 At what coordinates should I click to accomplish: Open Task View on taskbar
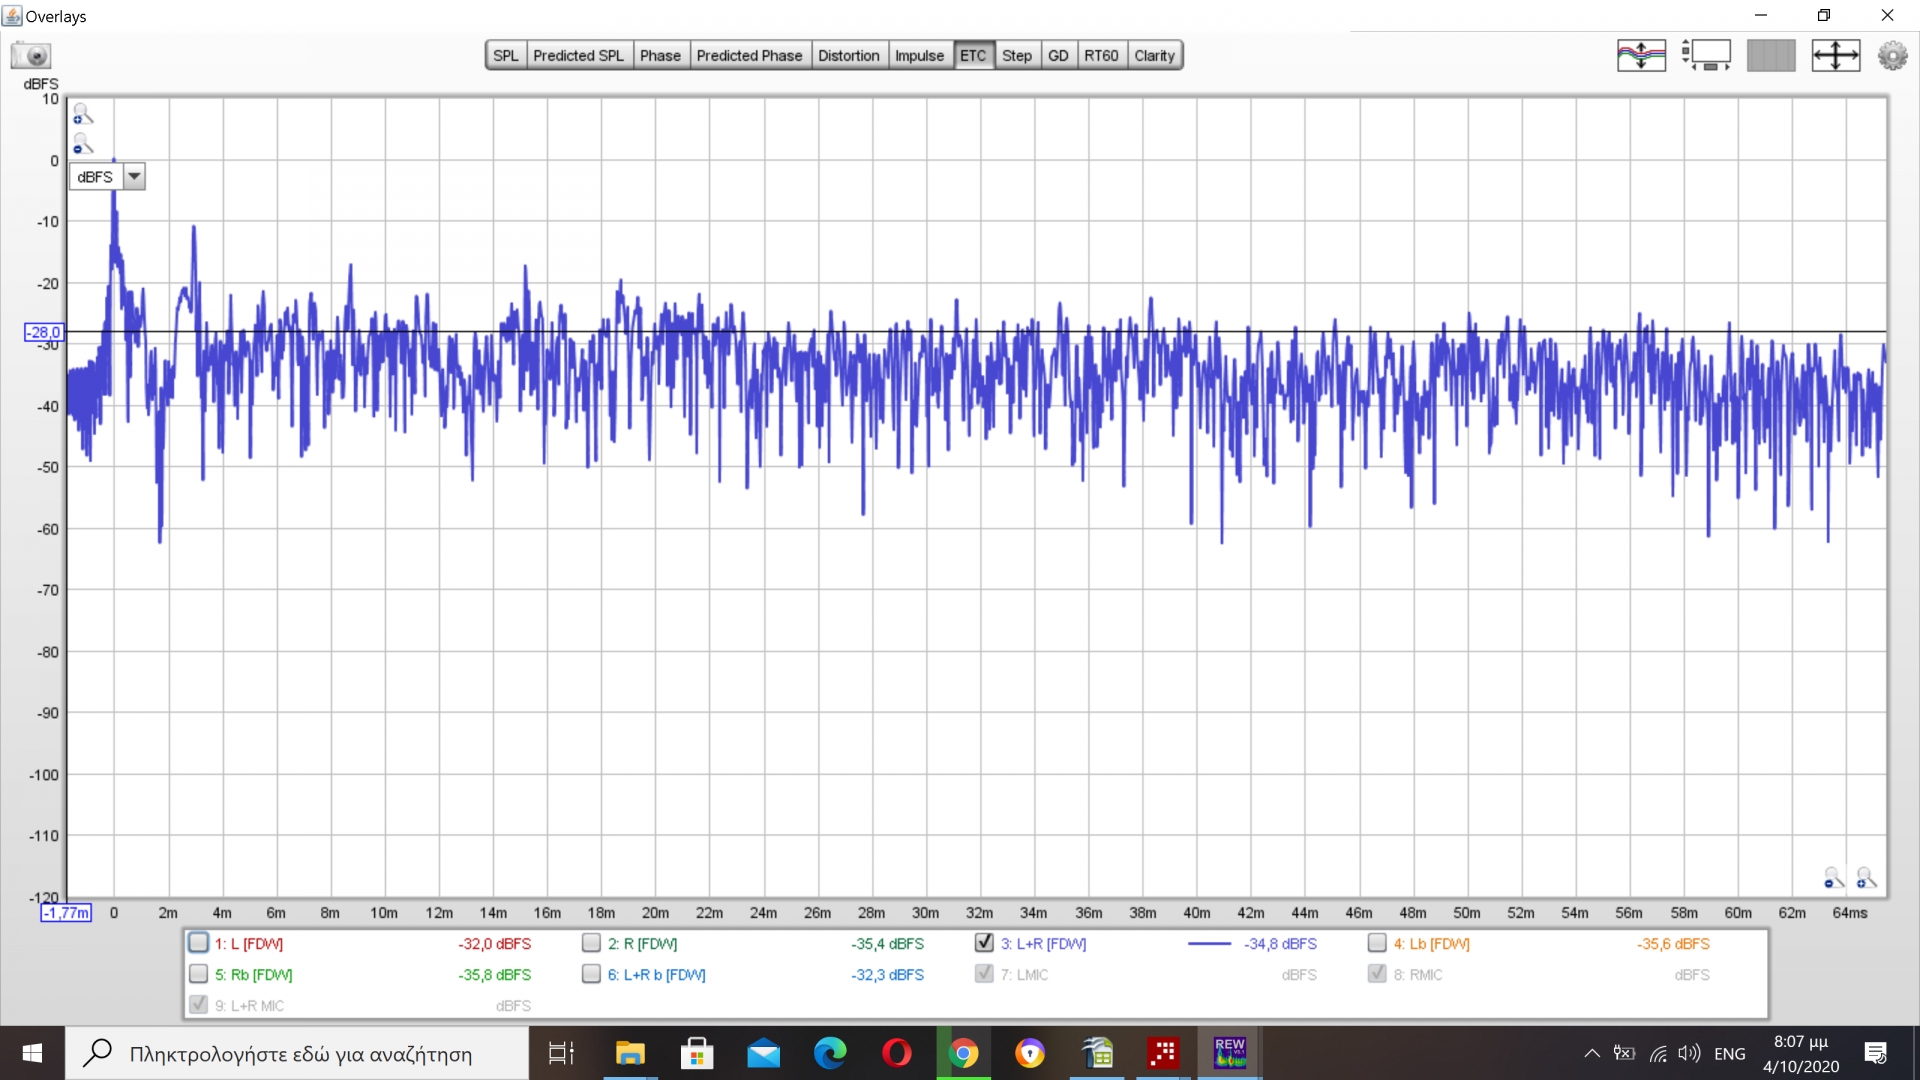coord(561,1053)
